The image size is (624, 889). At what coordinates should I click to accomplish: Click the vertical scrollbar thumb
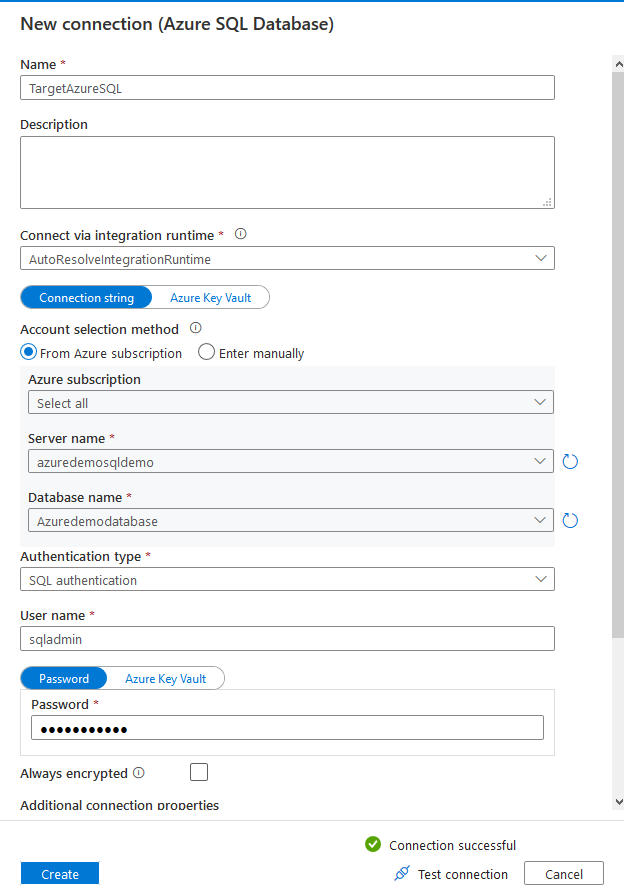click(x=617, y=350)
